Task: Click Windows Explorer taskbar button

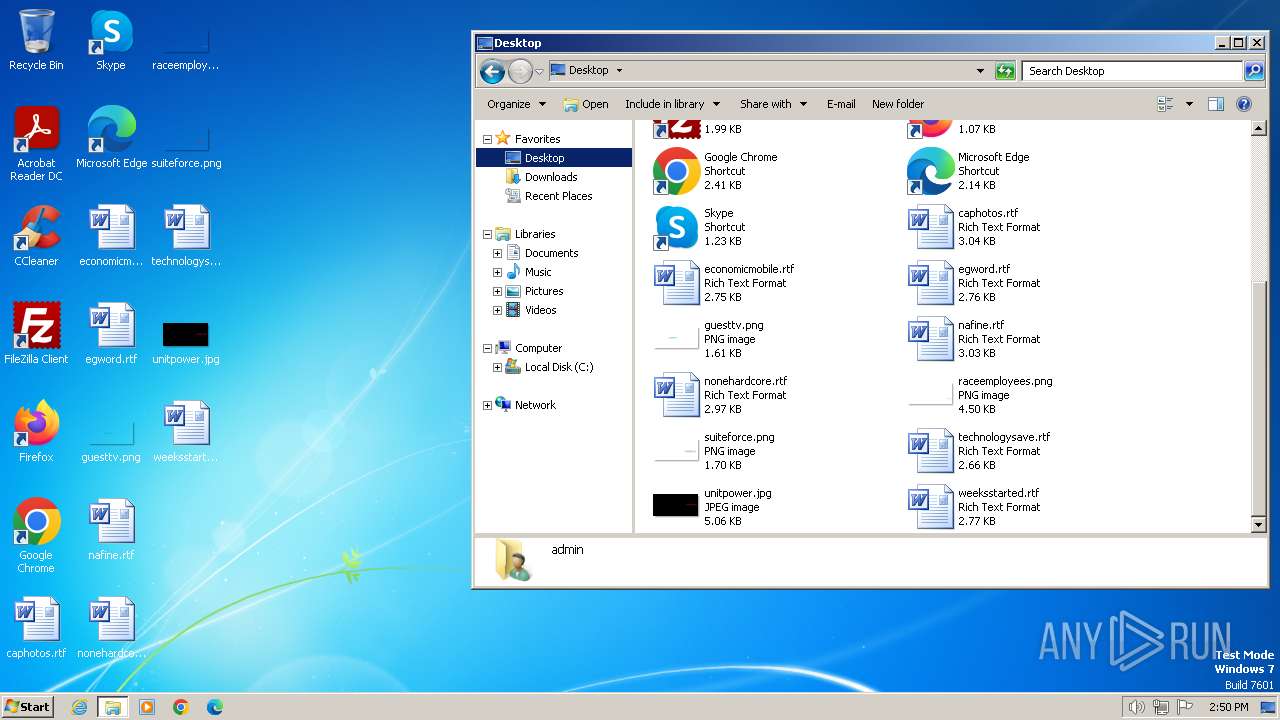Action: click(113, 707)
